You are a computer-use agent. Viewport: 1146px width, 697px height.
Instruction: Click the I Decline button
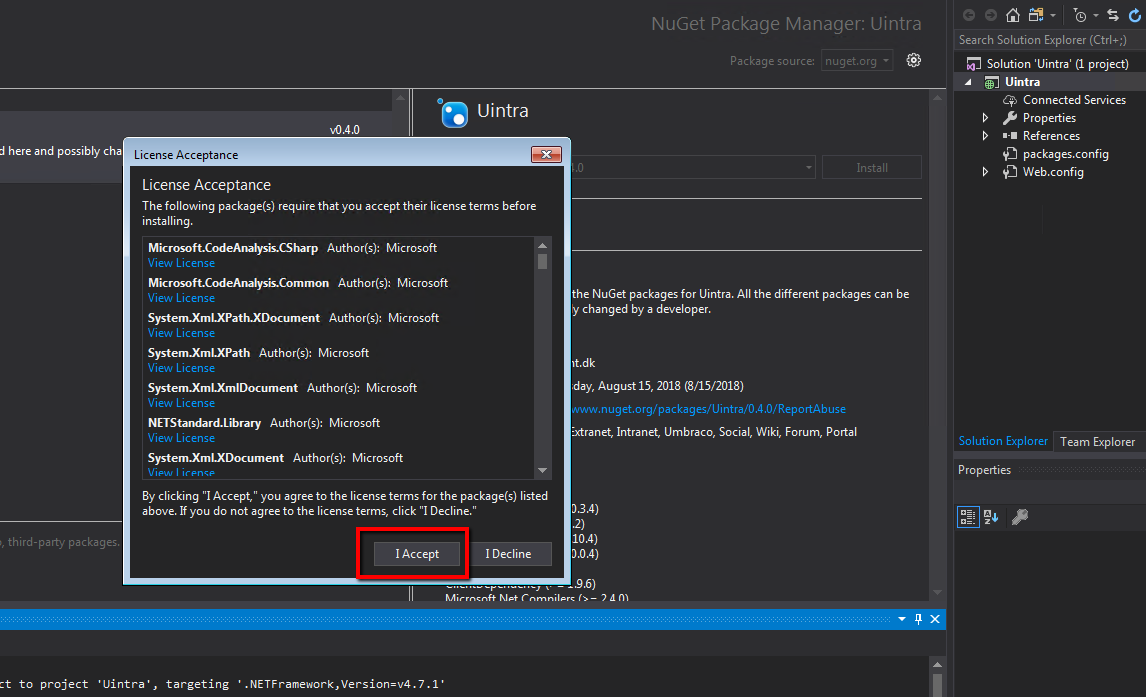(x=508, y=554)
